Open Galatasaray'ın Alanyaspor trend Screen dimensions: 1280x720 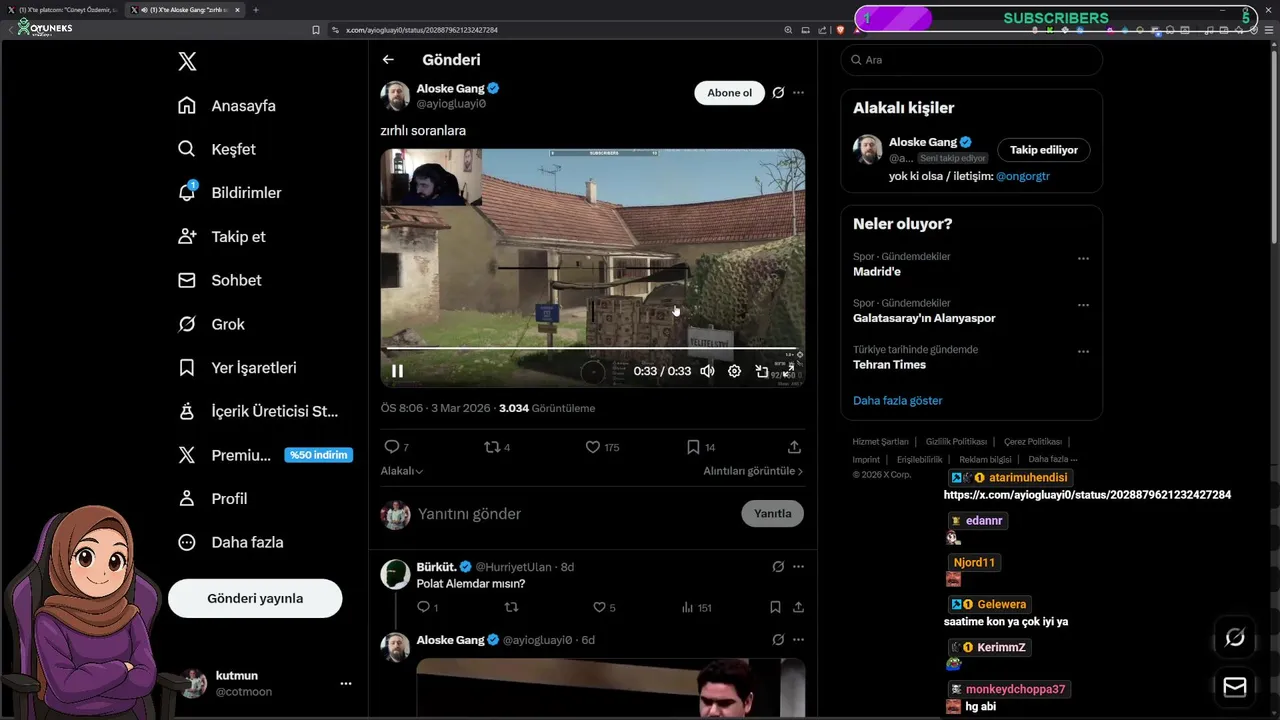pos(924,318)
